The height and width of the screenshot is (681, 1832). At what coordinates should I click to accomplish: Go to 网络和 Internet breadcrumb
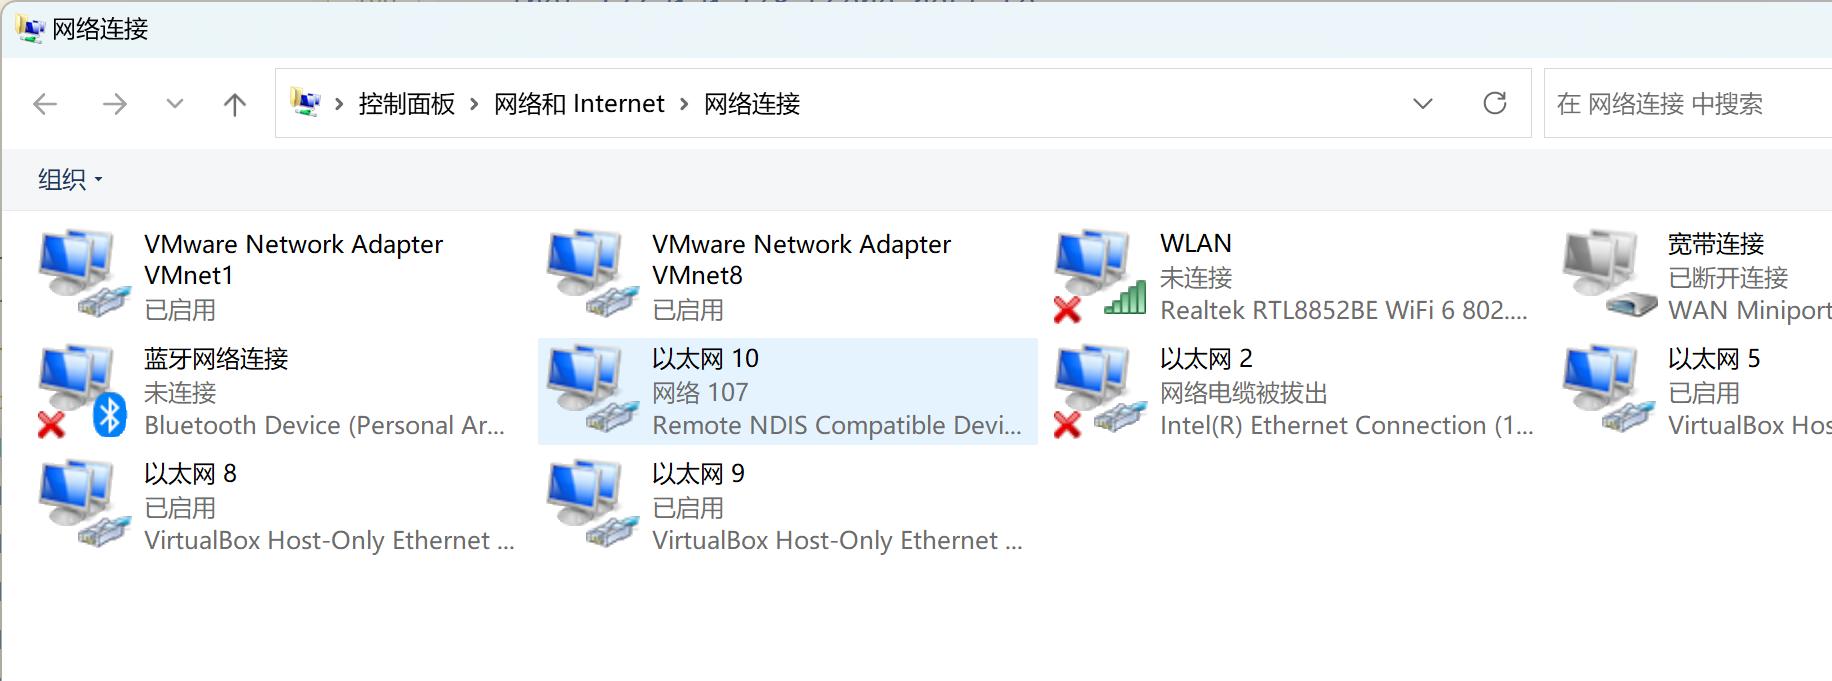click(x=579, y=104)
